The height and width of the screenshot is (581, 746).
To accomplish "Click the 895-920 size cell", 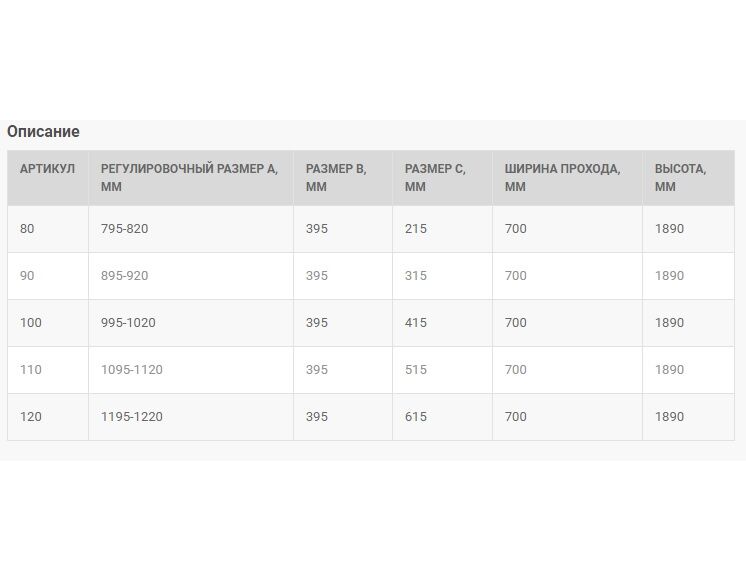I will [191, 276].
